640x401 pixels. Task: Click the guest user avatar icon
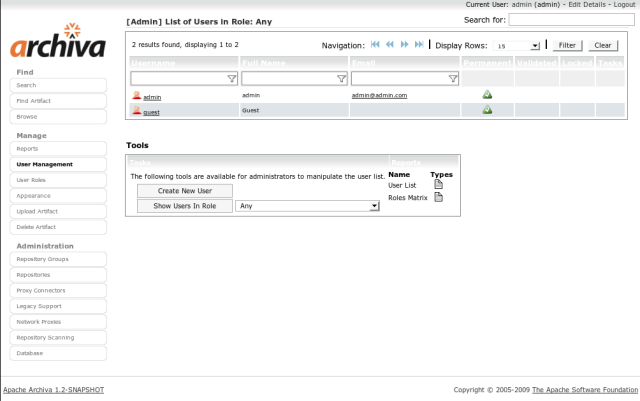[137, 111]
